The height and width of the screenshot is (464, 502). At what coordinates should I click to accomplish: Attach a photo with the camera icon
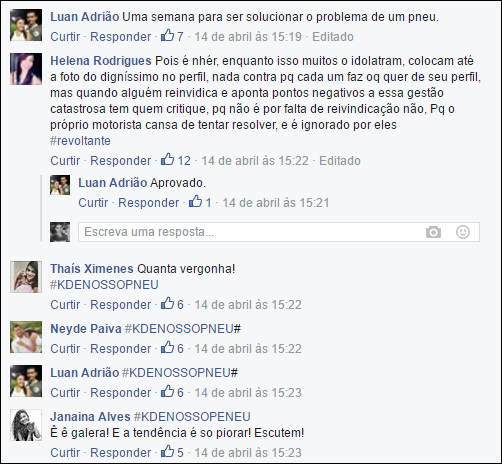tap(433, 232)
